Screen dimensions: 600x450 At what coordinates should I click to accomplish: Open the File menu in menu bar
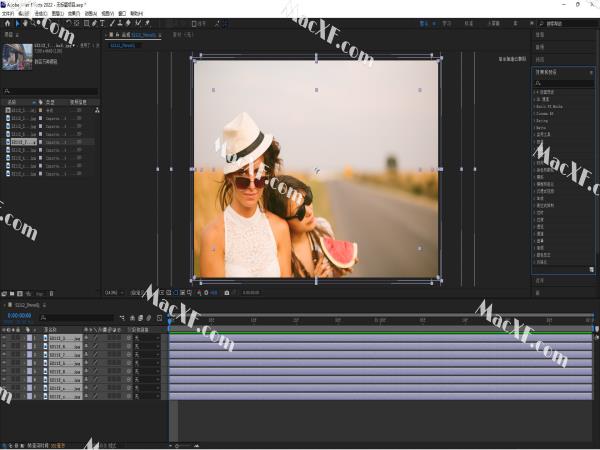tap(7, 13)
